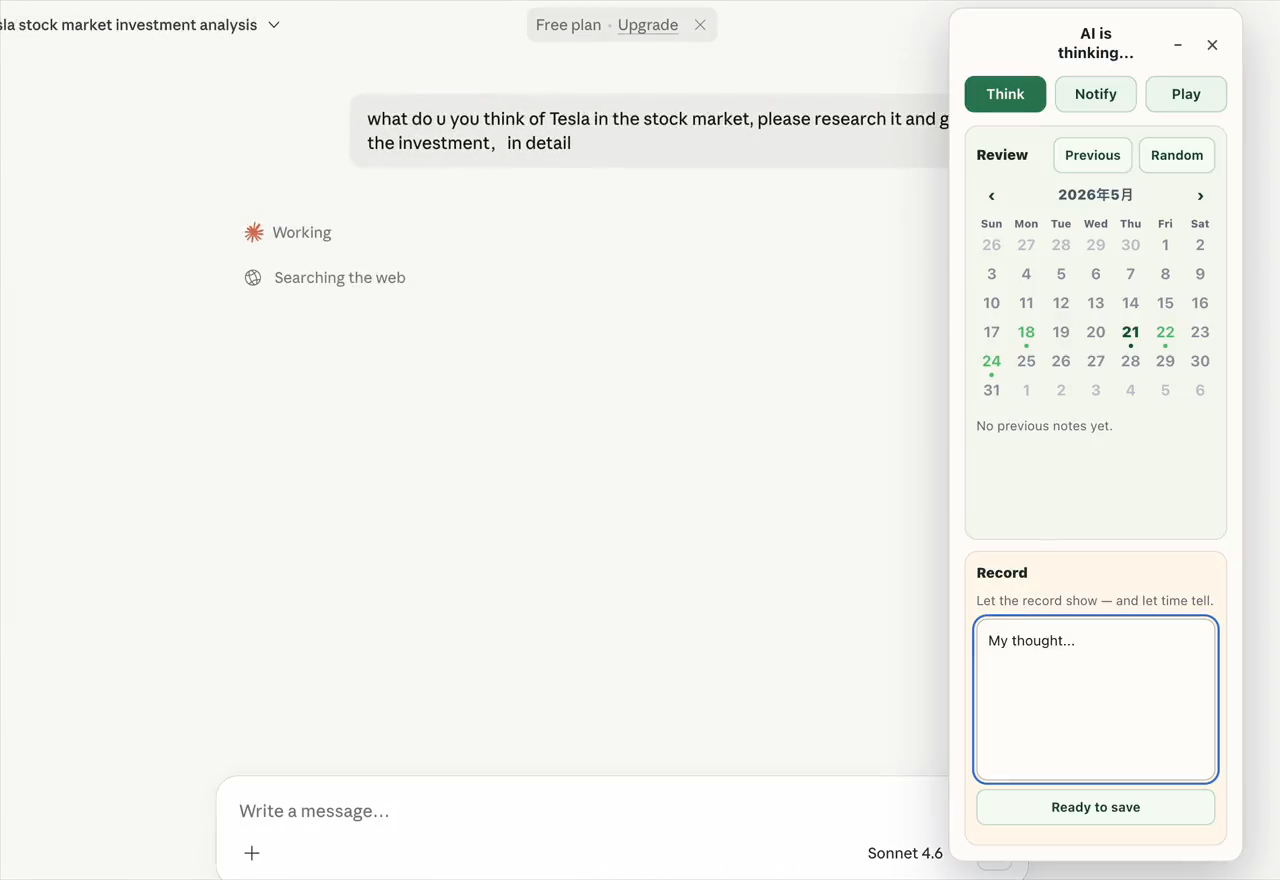Pick date 9 in the calendar
This screenshot has width=1280, height=880.
[1200, 274]
